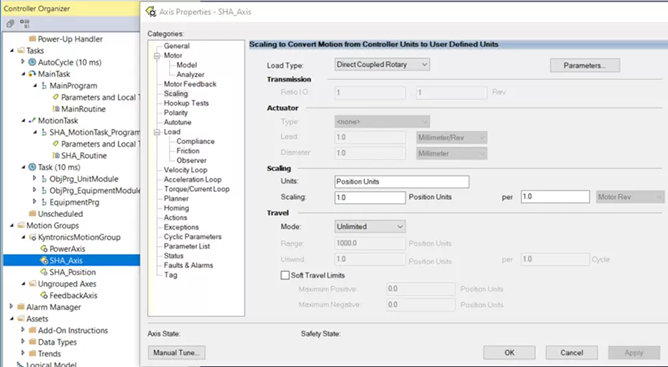Collapse the Motion Groups tree node
The image size is (668, 367).
coord(12,225)
